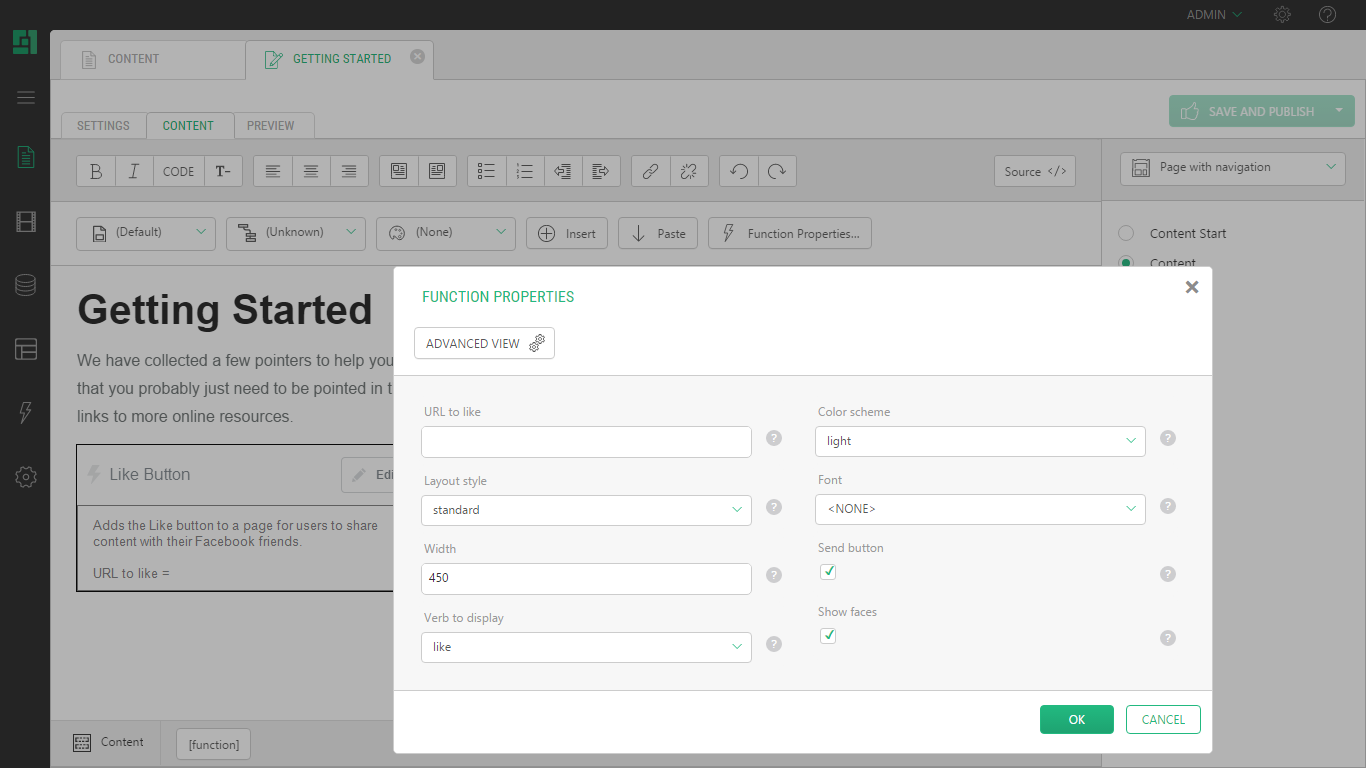Screen dimensions: 1366x768
Task: Toggle the Show faces checkbox
Action: [828, 636]
